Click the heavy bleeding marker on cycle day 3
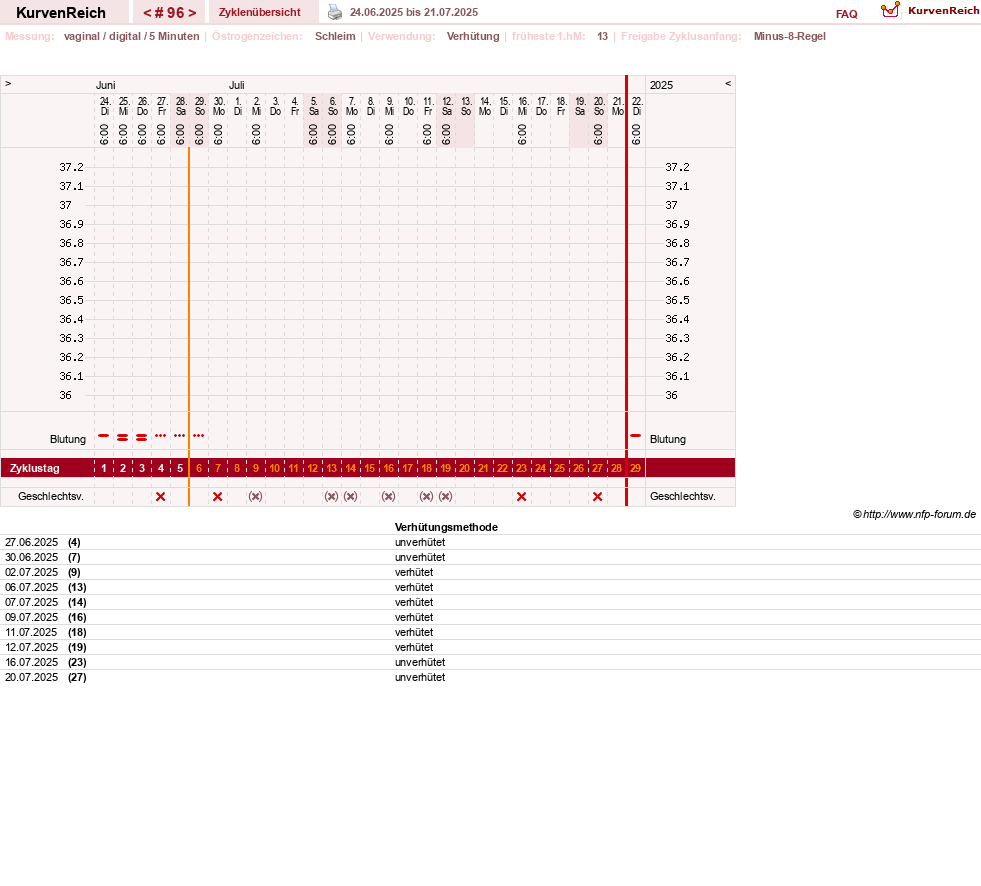 pyautogui.click(x=141, y=437)
